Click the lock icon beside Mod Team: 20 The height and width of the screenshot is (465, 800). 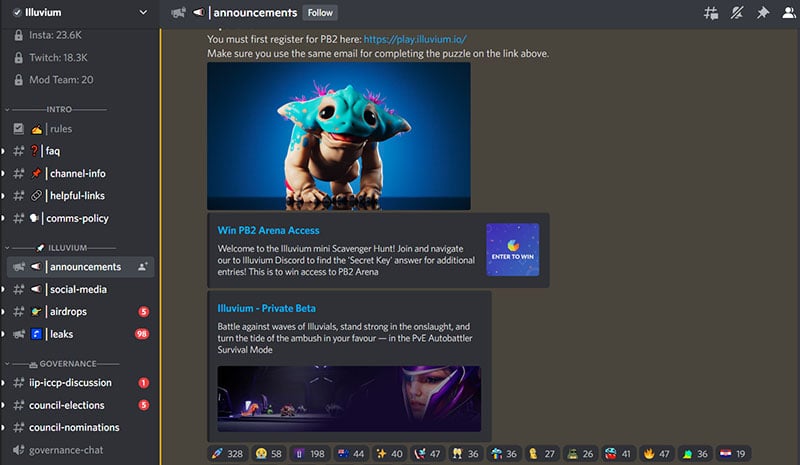[18, 80]
